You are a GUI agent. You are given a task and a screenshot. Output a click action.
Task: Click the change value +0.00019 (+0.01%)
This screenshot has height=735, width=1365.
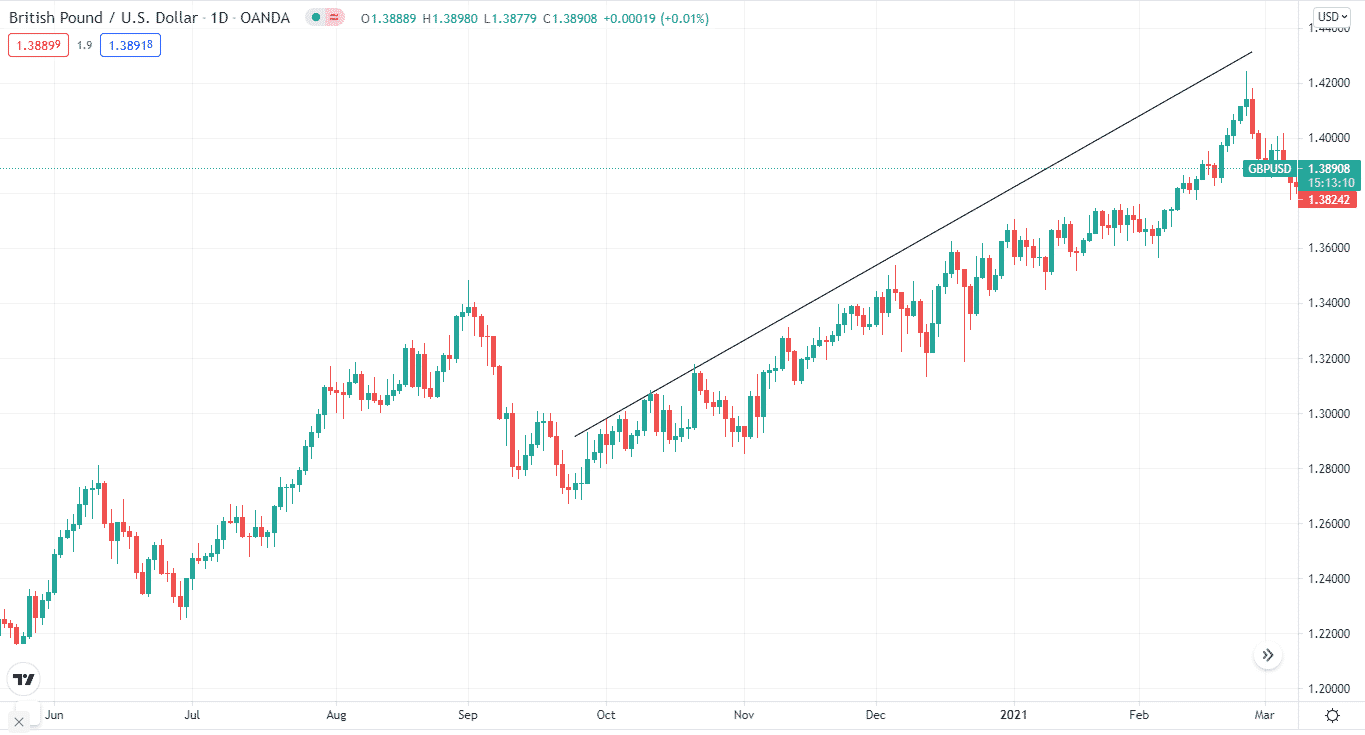coord(655,18)
